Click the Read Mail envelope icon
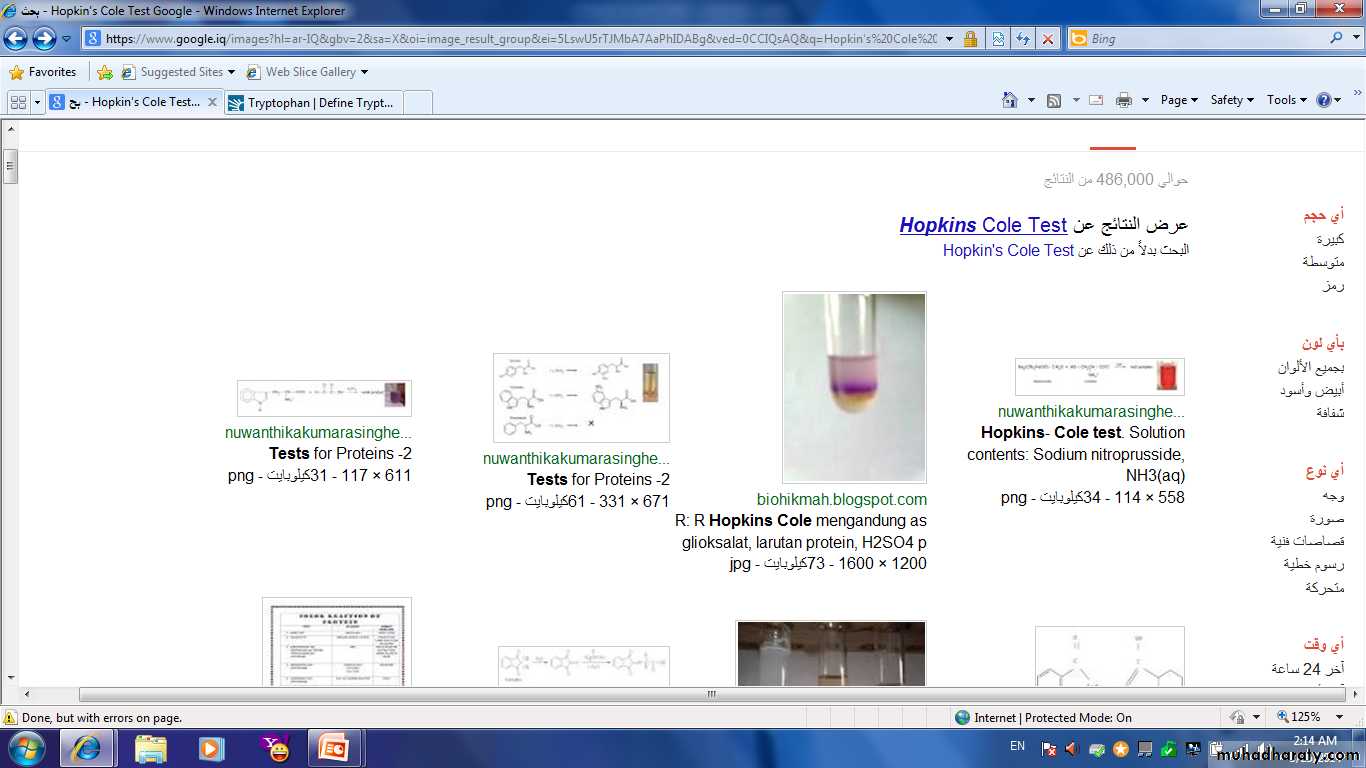This screenshot has width=1366, height=768. pyautogui.click(x=1095, y=100)
